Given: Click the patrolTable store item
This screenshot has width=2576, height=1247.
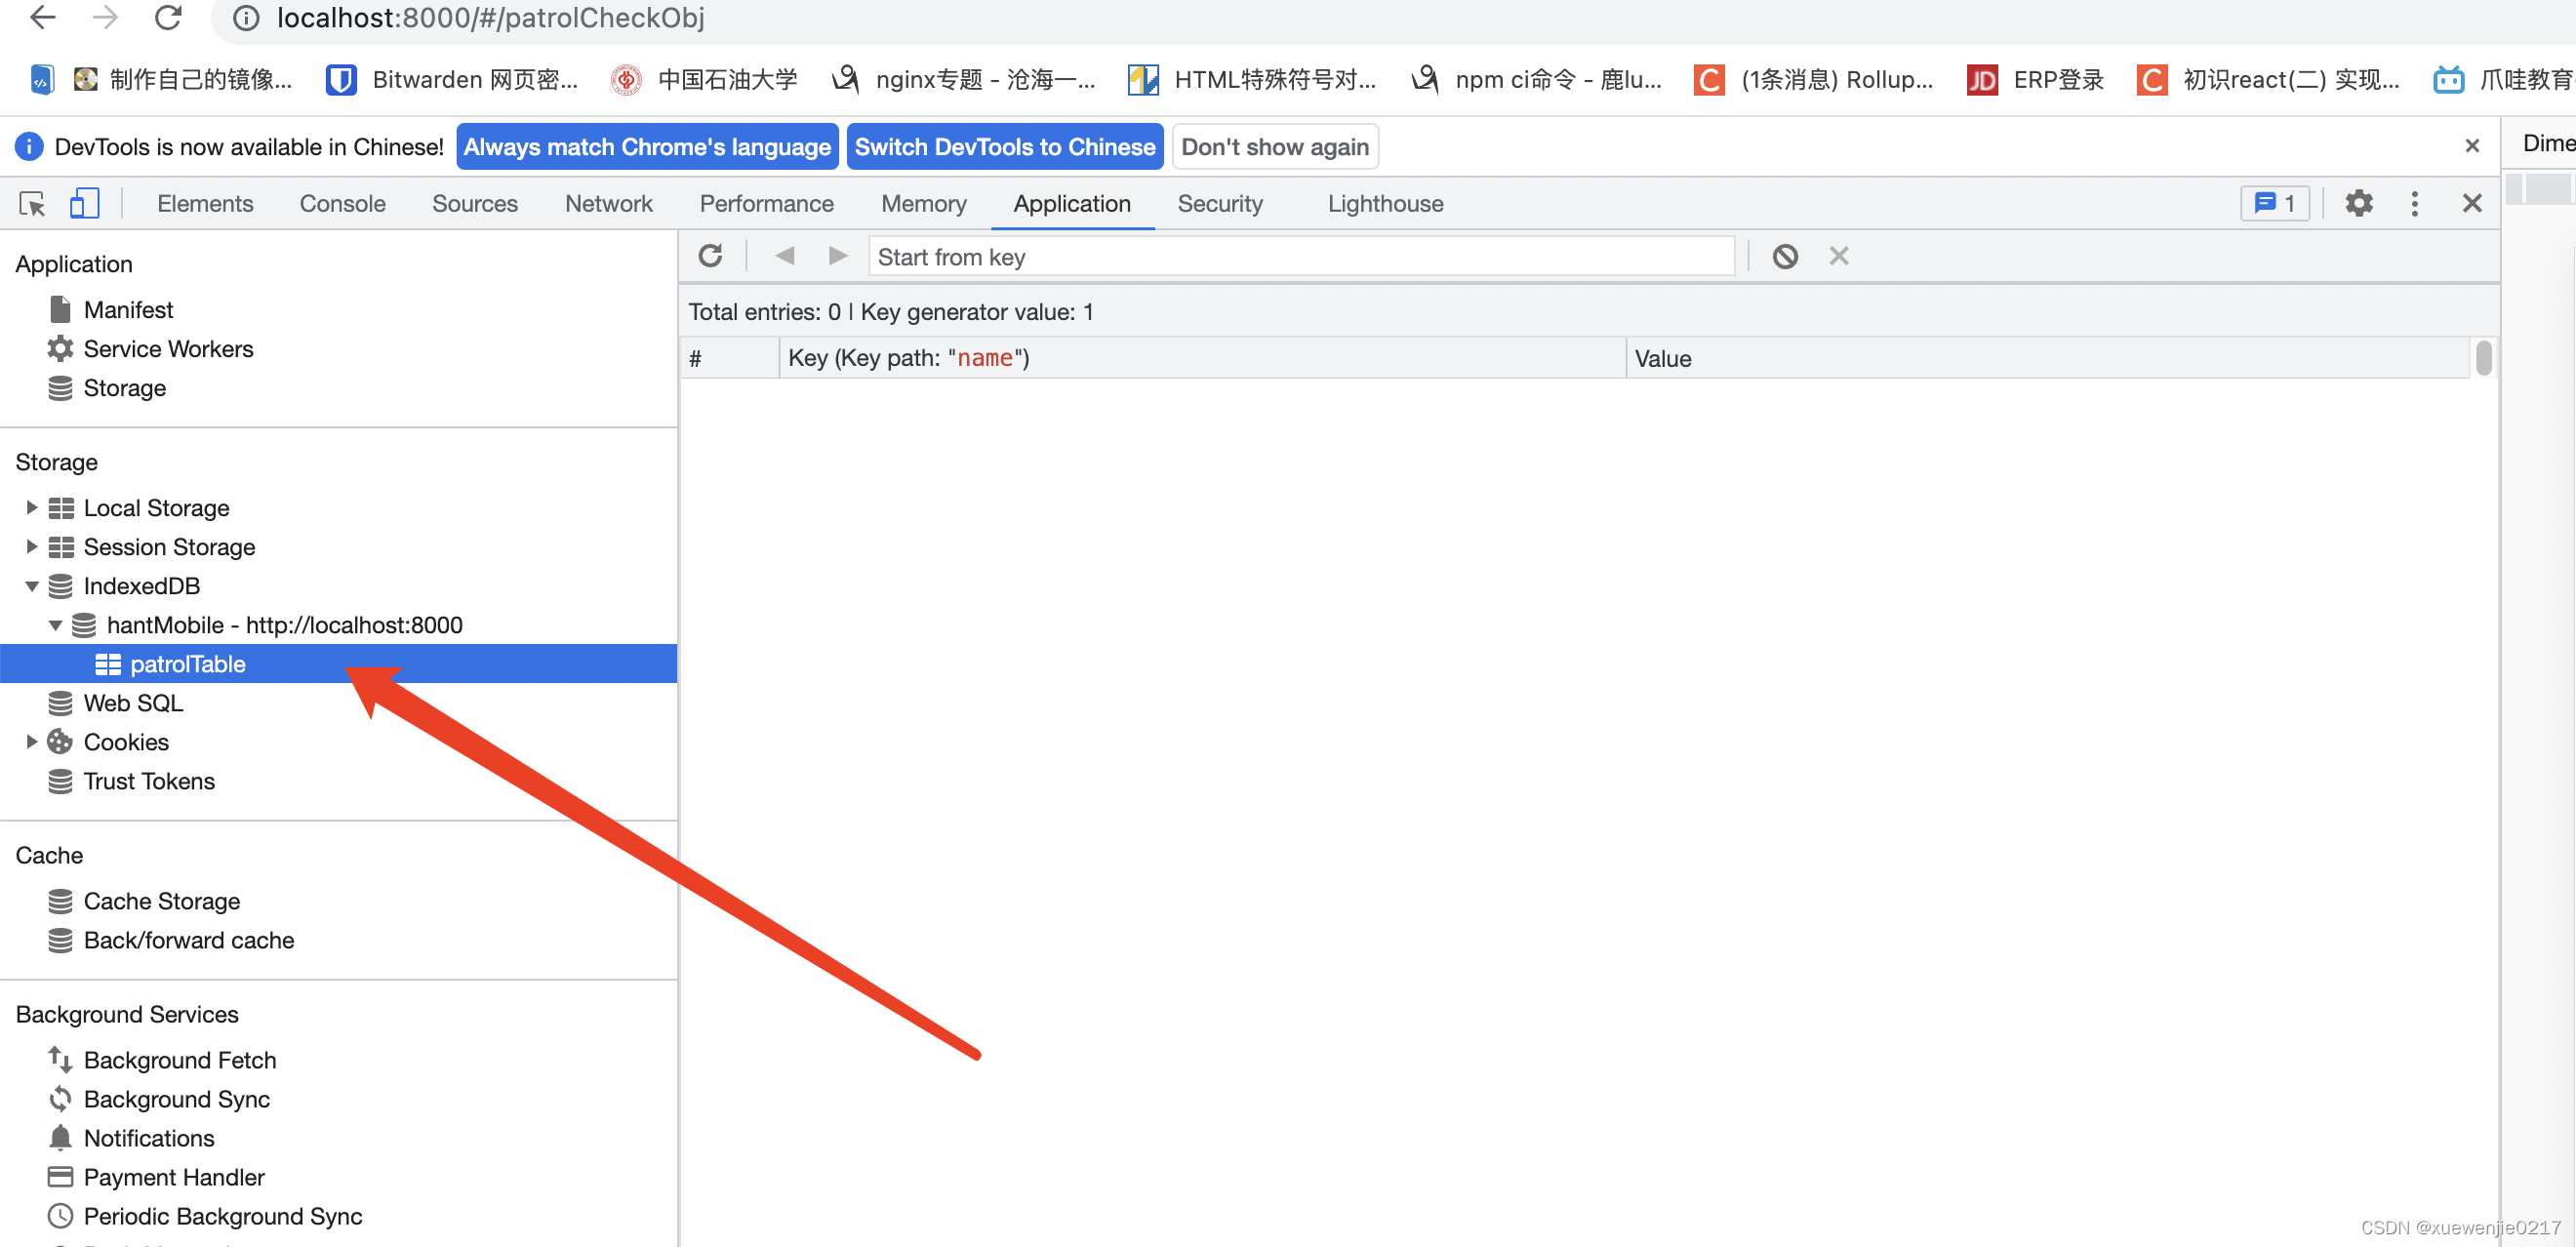Looking at the screenshot, I should [x=187, y=664].
